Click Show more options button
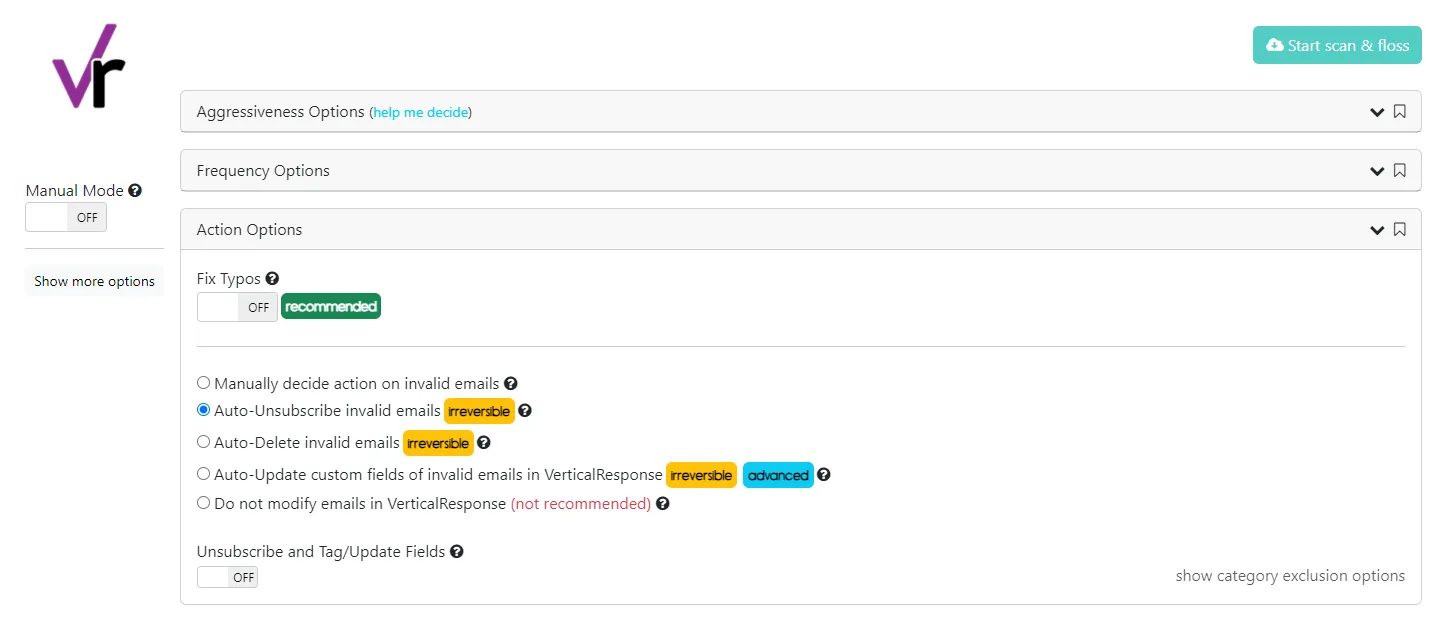 tap(94, 281)
